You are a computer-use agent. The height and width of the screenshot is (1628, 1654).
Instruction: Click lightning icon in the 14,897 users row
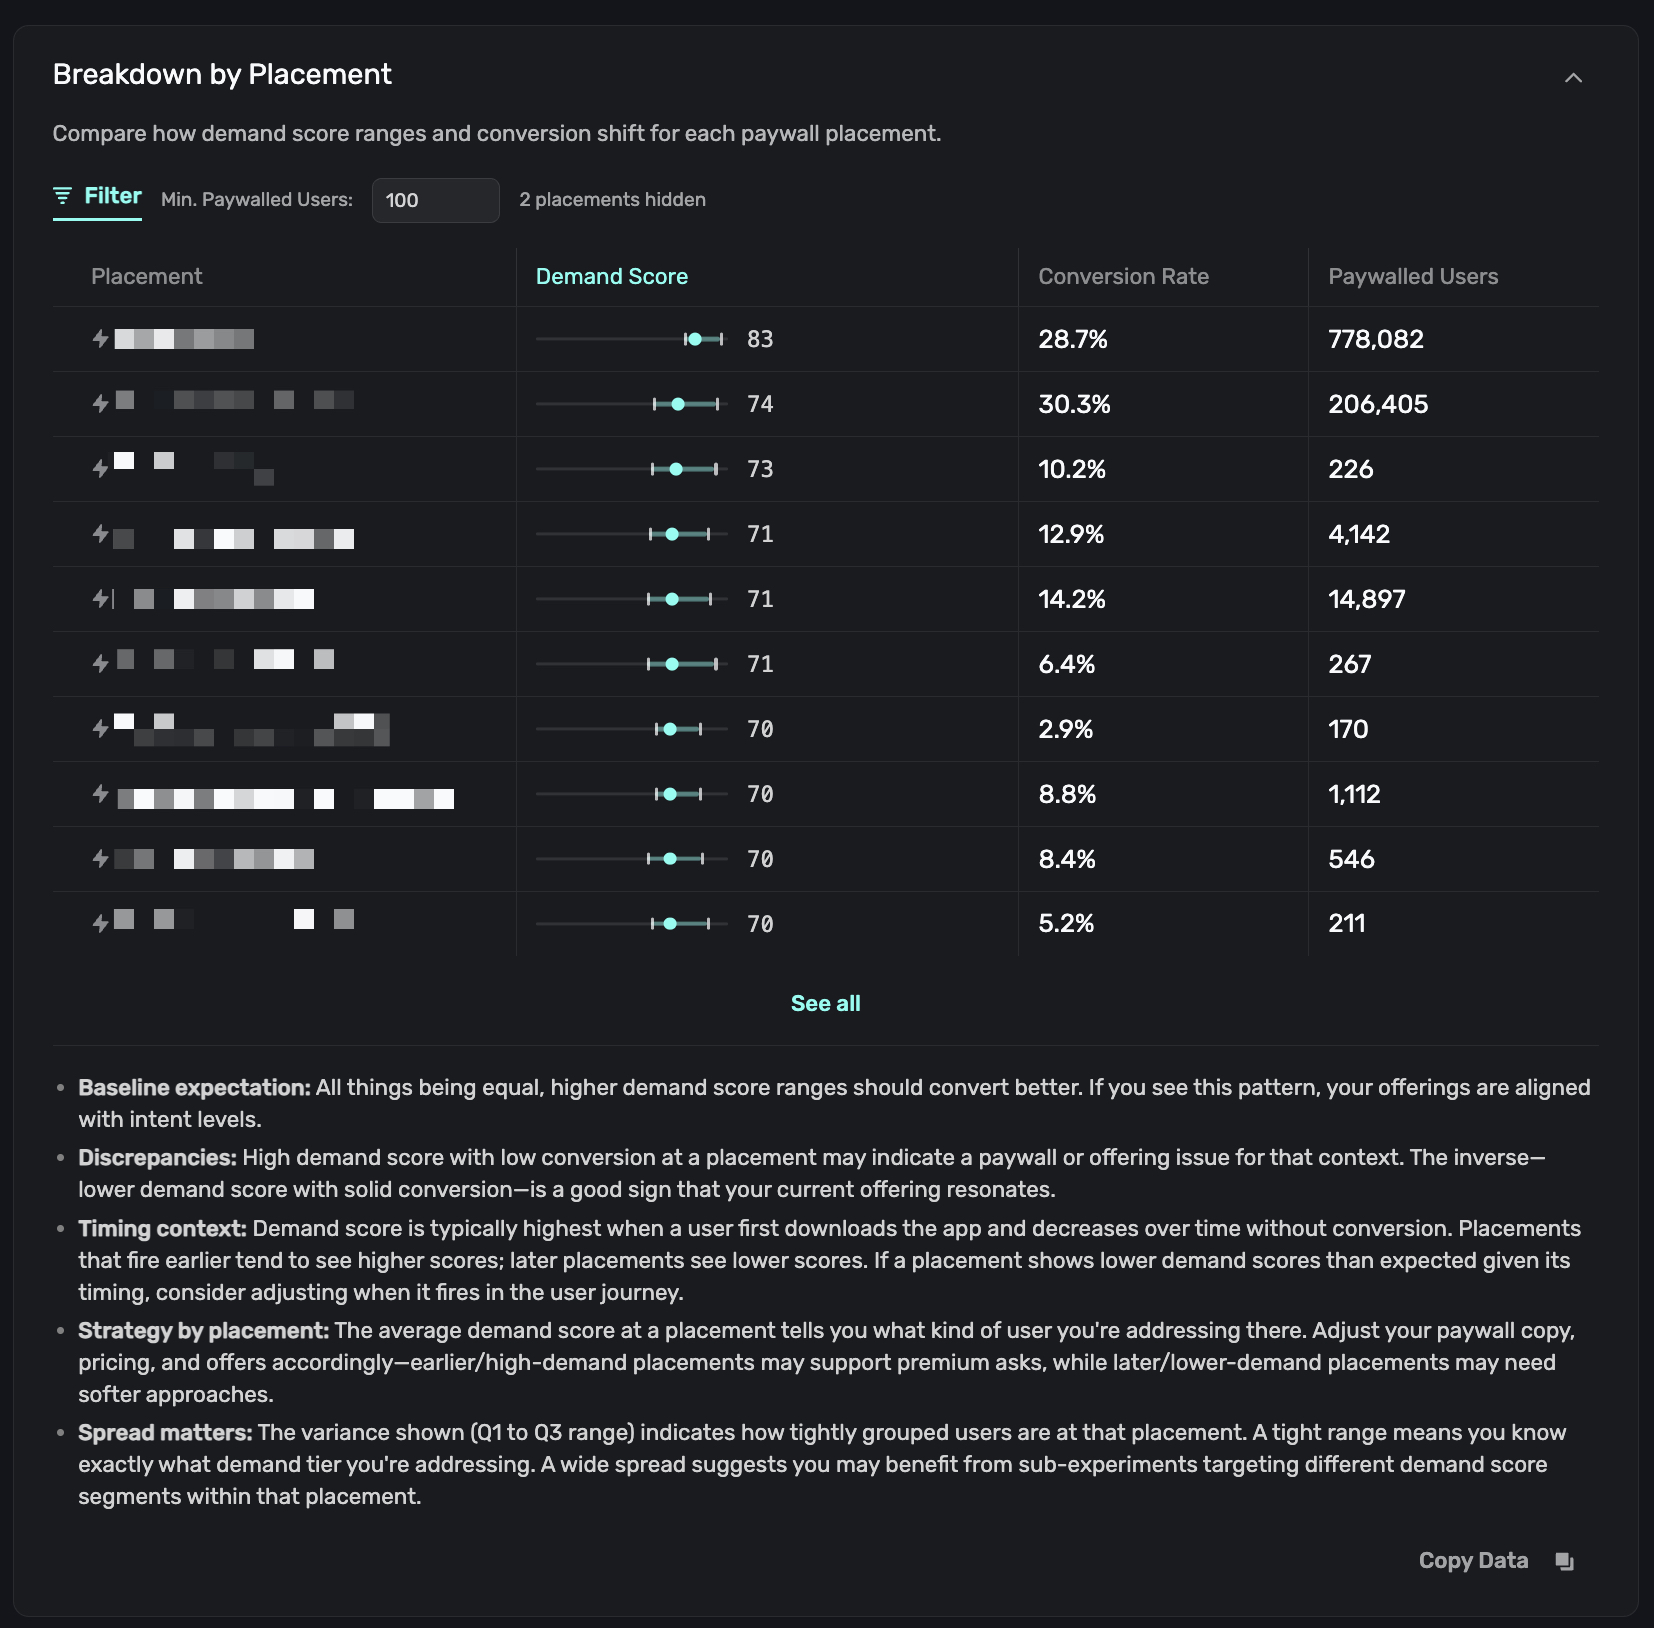pyautogui.click(x=100, y=598)
